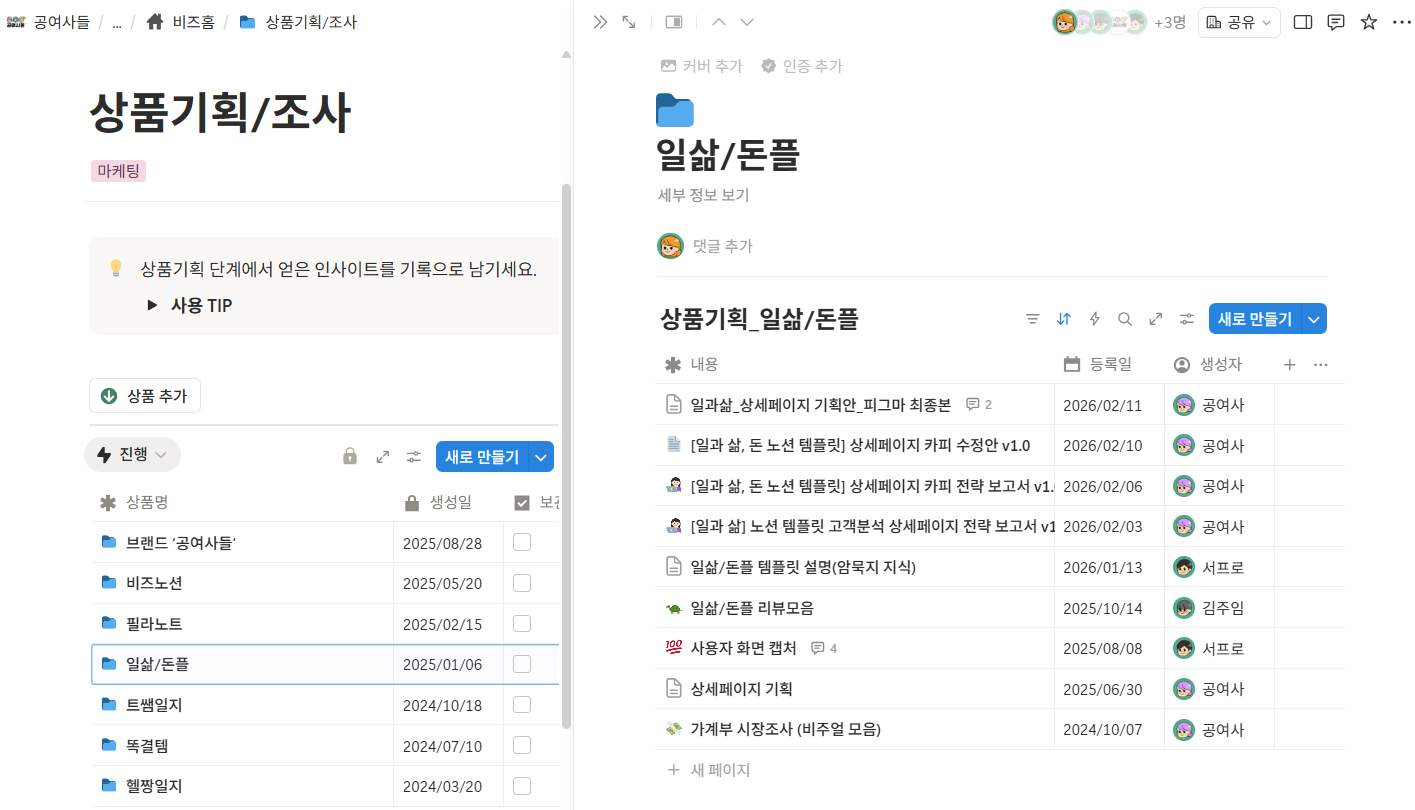Close the side peek with double chevron icon
The width and height of the screenshot is (1415, 810).
[600, 22]
